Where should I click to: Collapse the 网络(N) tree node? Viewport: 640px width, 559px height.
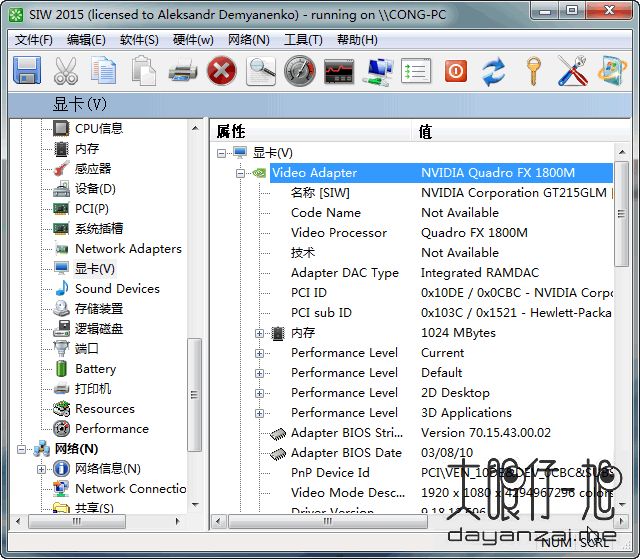[x=22, y=449]
